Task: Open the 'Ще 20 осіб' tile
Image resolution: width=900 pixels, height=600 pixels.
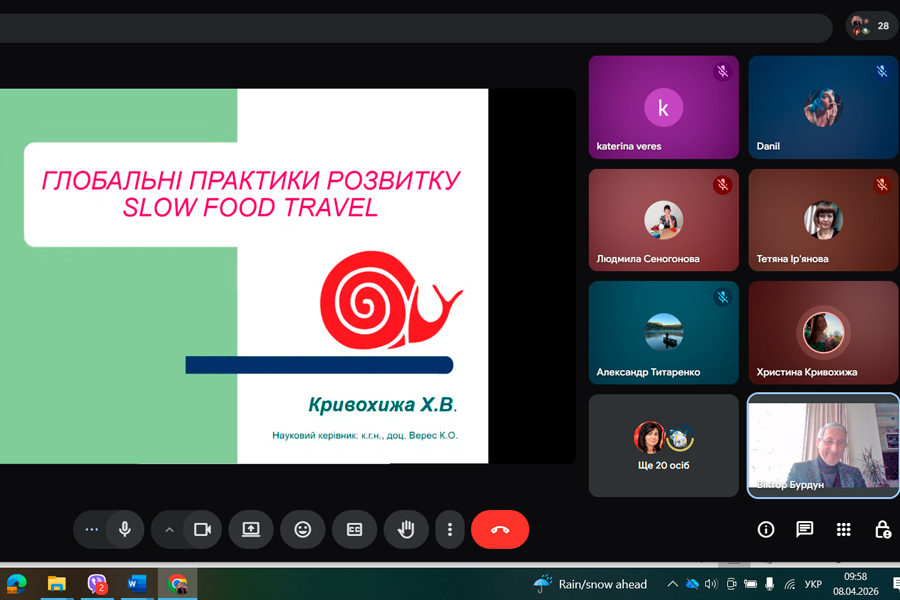Action: point(664,446)
